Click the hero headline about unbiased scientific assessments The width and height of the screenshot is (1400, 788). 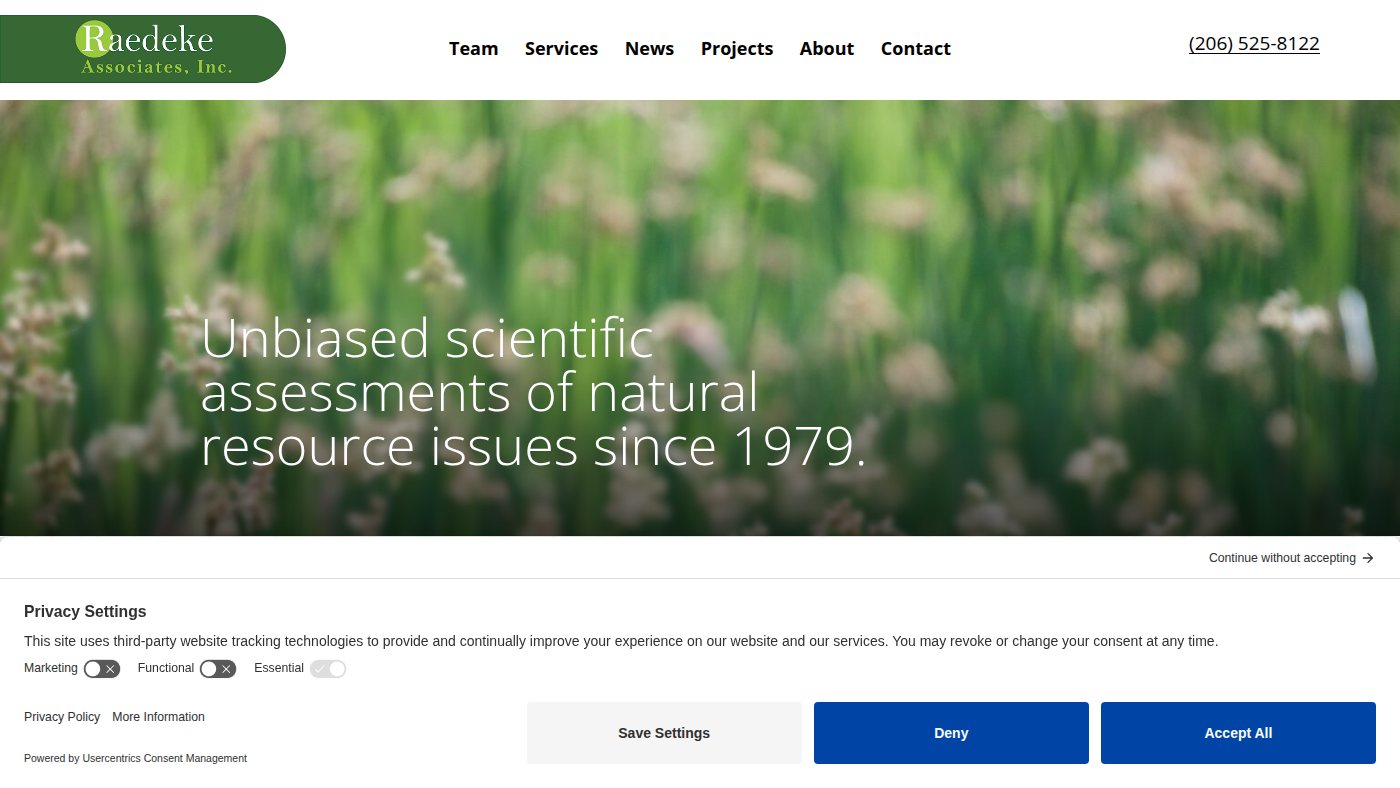click(x=533, y=392)
